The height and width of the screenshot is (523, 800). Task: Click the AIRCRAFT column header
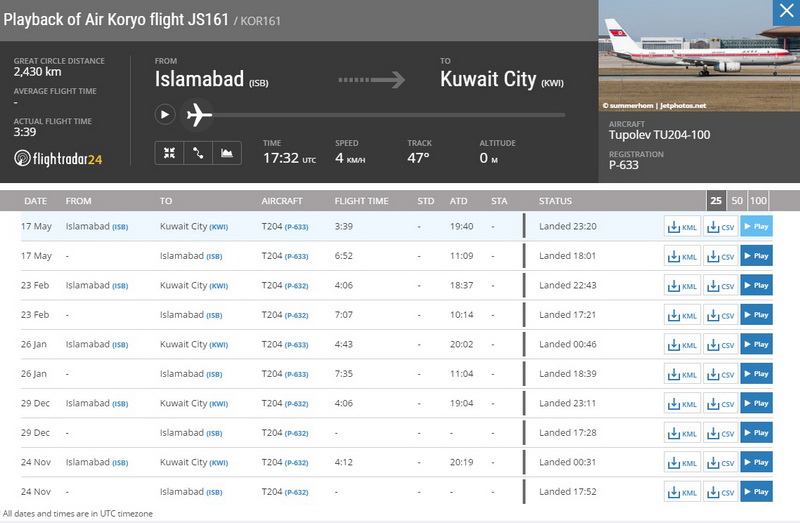point(282,201)
